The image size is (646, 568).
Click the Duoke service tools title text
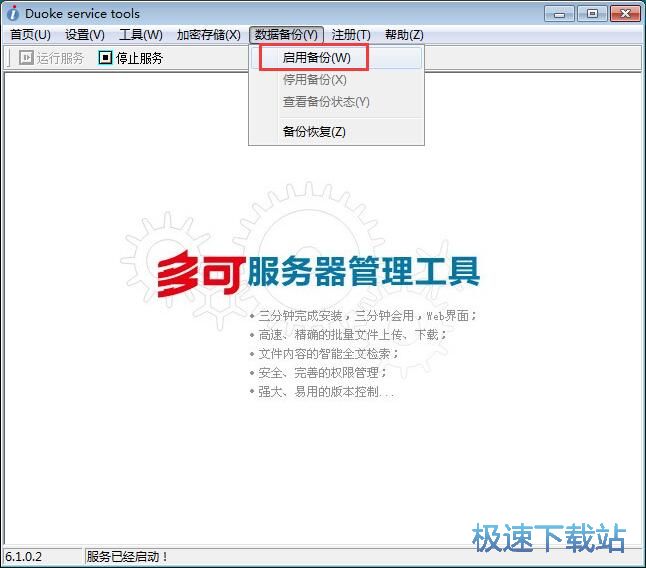pos(82,14)
